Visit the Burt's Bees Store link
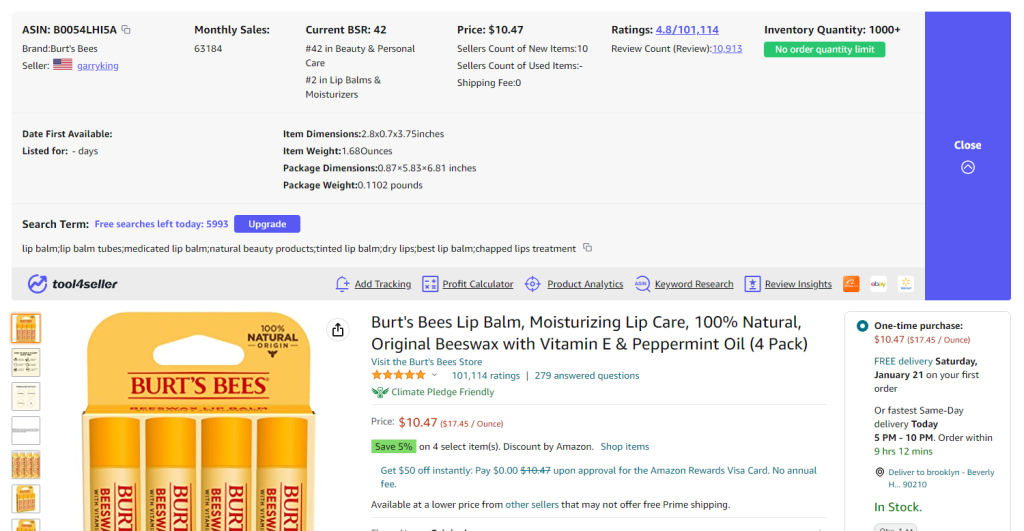1024x531 pixels. [x=426, y=362]
